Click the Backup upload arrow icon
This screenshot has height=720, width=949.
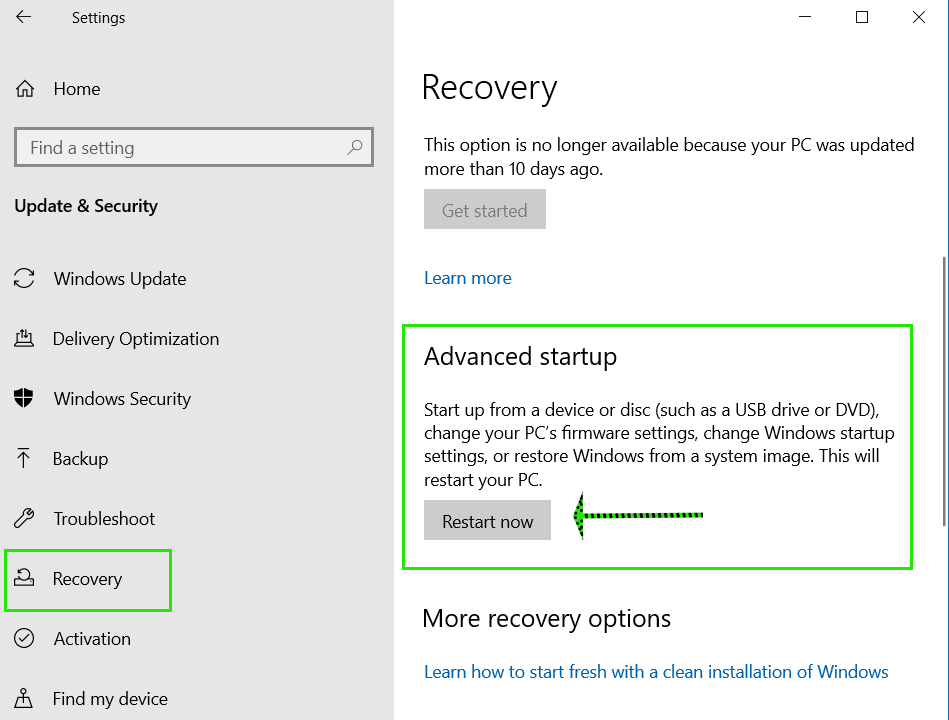[x=23, y=458]
